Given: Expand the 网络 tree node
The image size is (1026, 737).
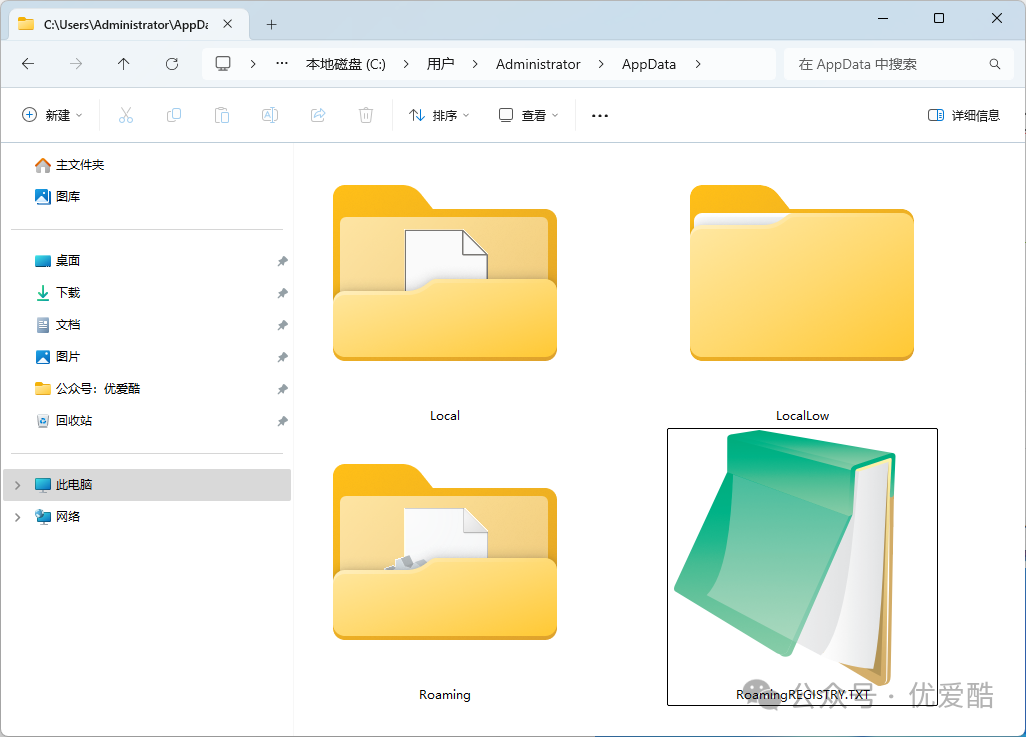Looking at the screenshot, I should (17, 517).
